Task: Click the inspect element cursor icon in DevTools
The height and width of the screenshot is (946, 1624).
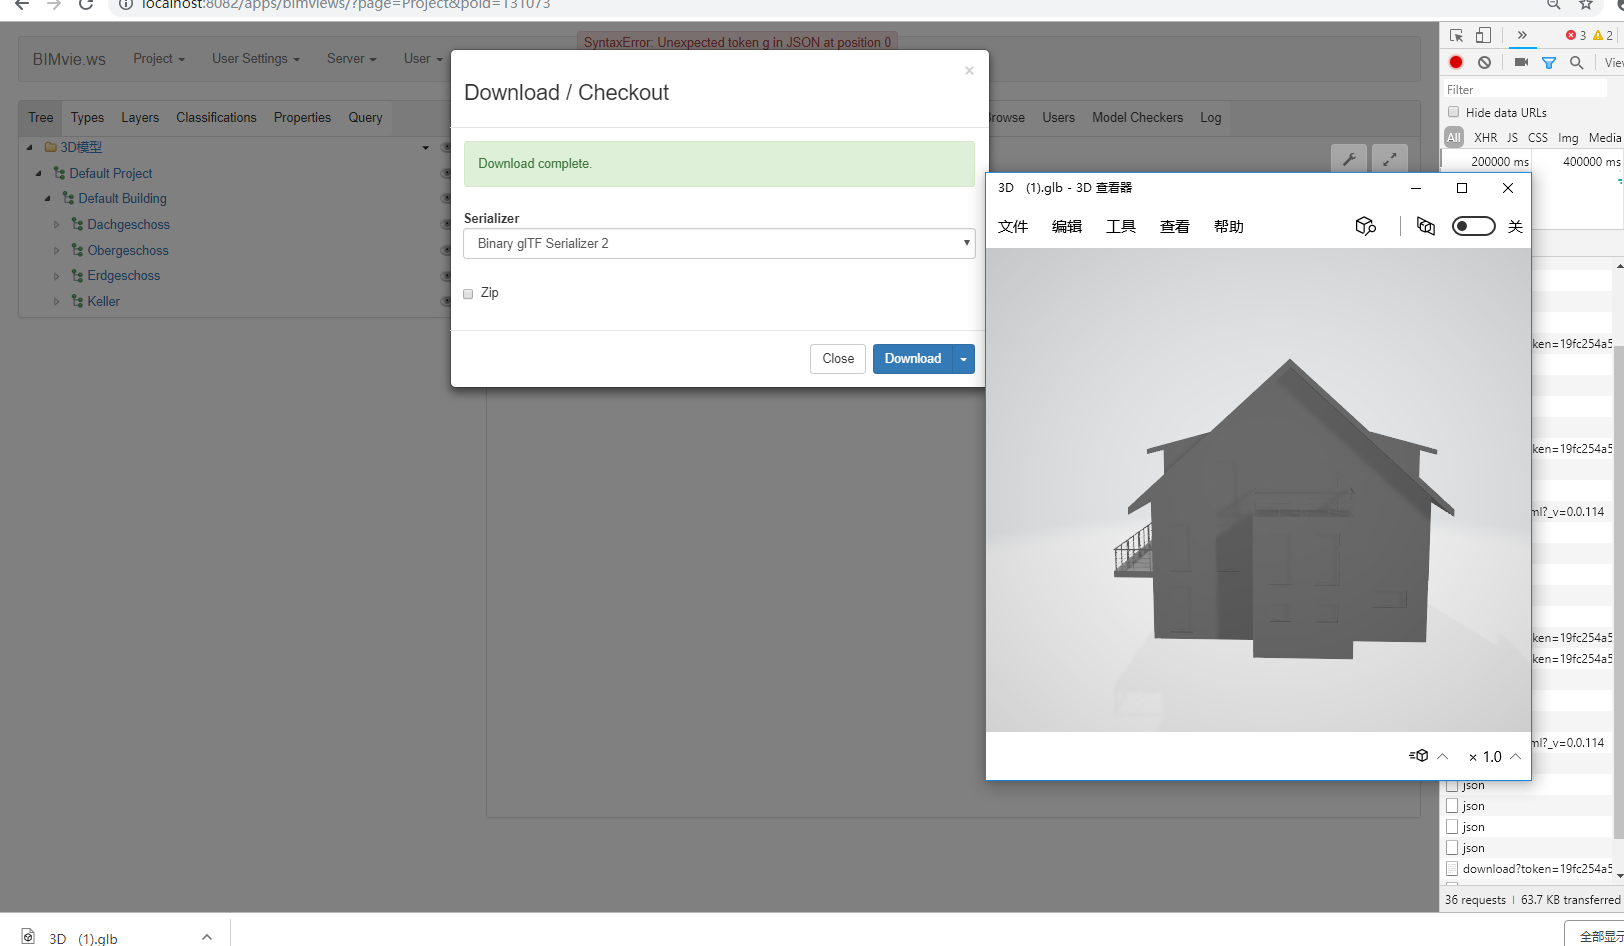Action: click(x=1456, y=35)
